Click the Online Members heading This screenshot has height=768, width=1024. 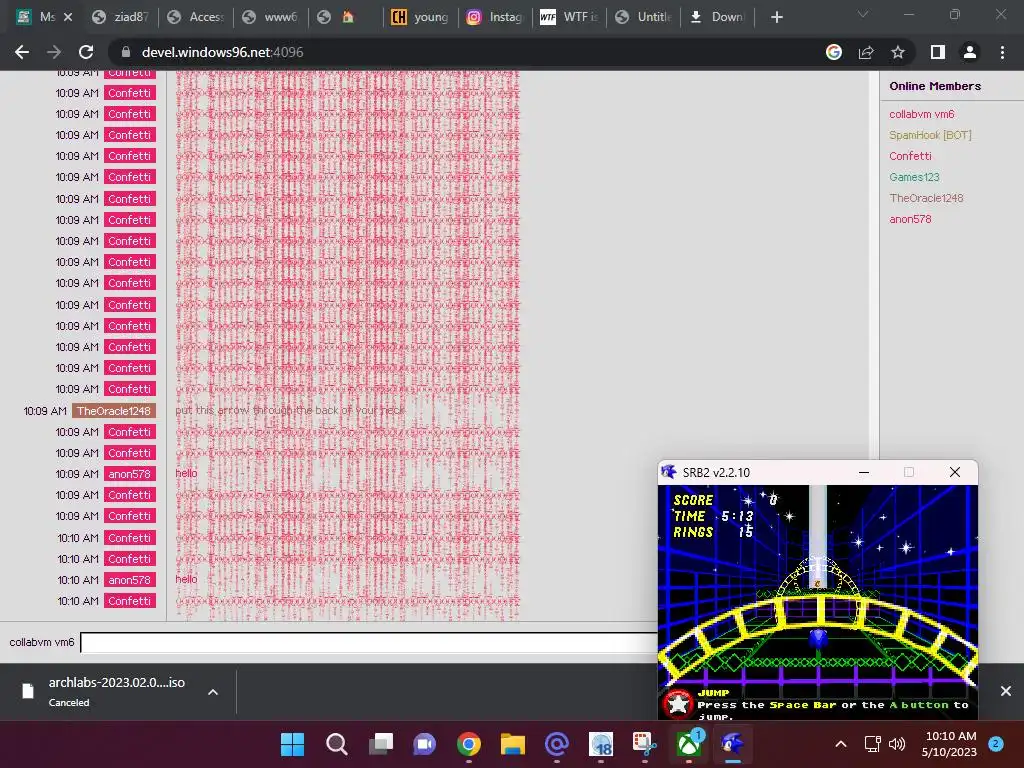click(x=935, y=86)
